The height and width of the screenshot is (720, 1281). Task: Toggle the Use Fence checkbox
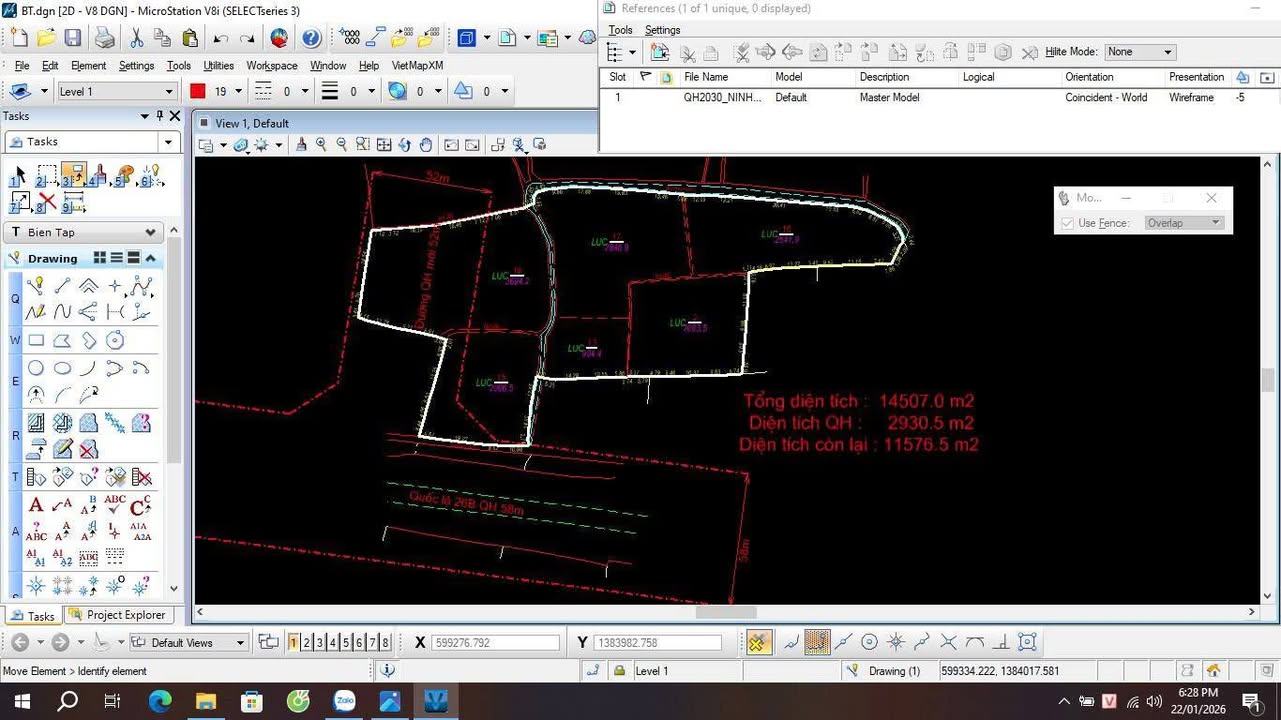1067,223
